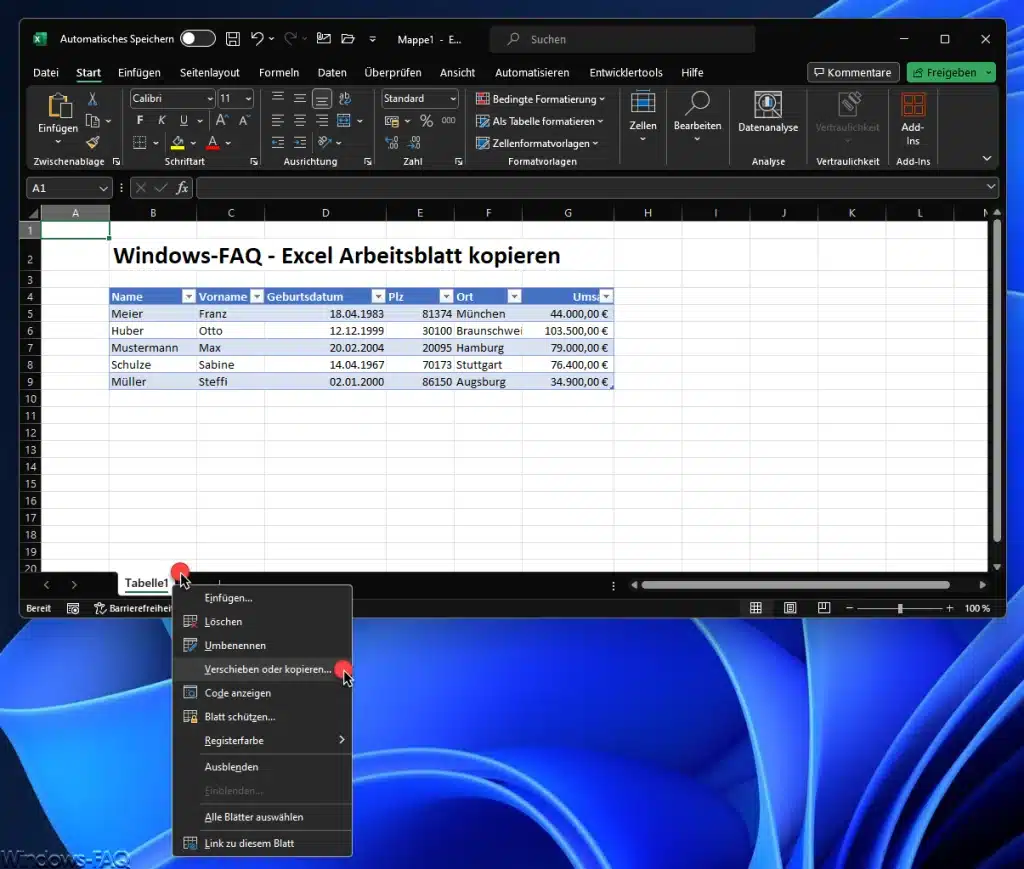Click the formula bar input field
The image size is (1024, 869).
[591, 188]
